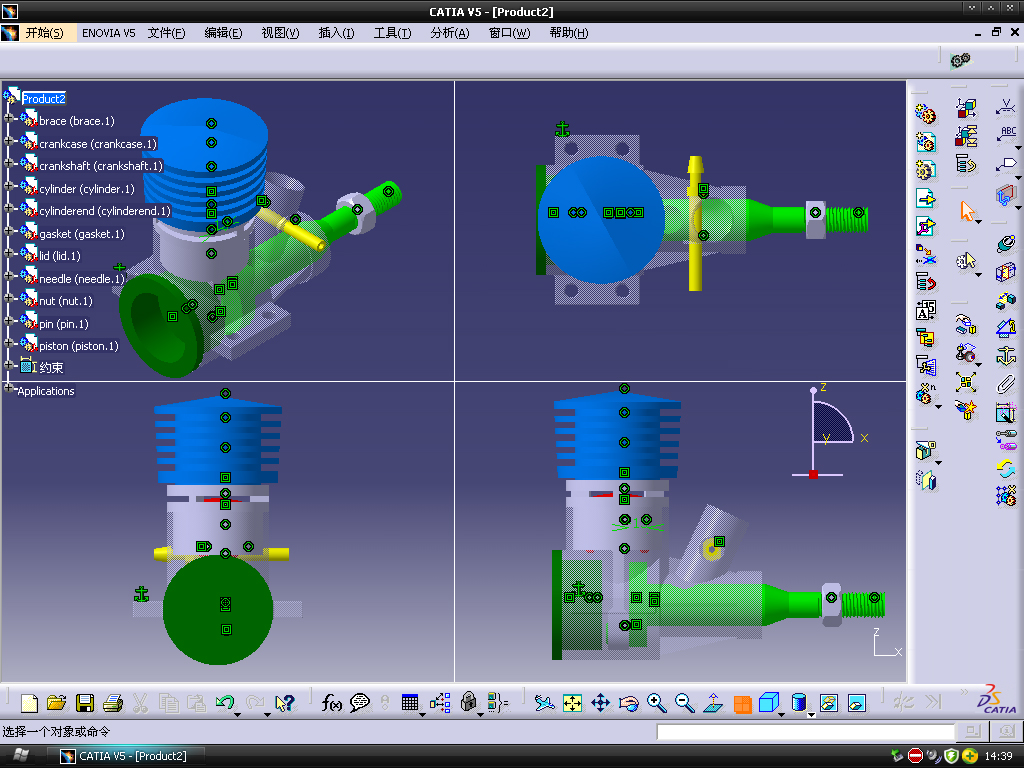Click the CATIA V5 - [Product2] taskbar button

tap(124, 756)
